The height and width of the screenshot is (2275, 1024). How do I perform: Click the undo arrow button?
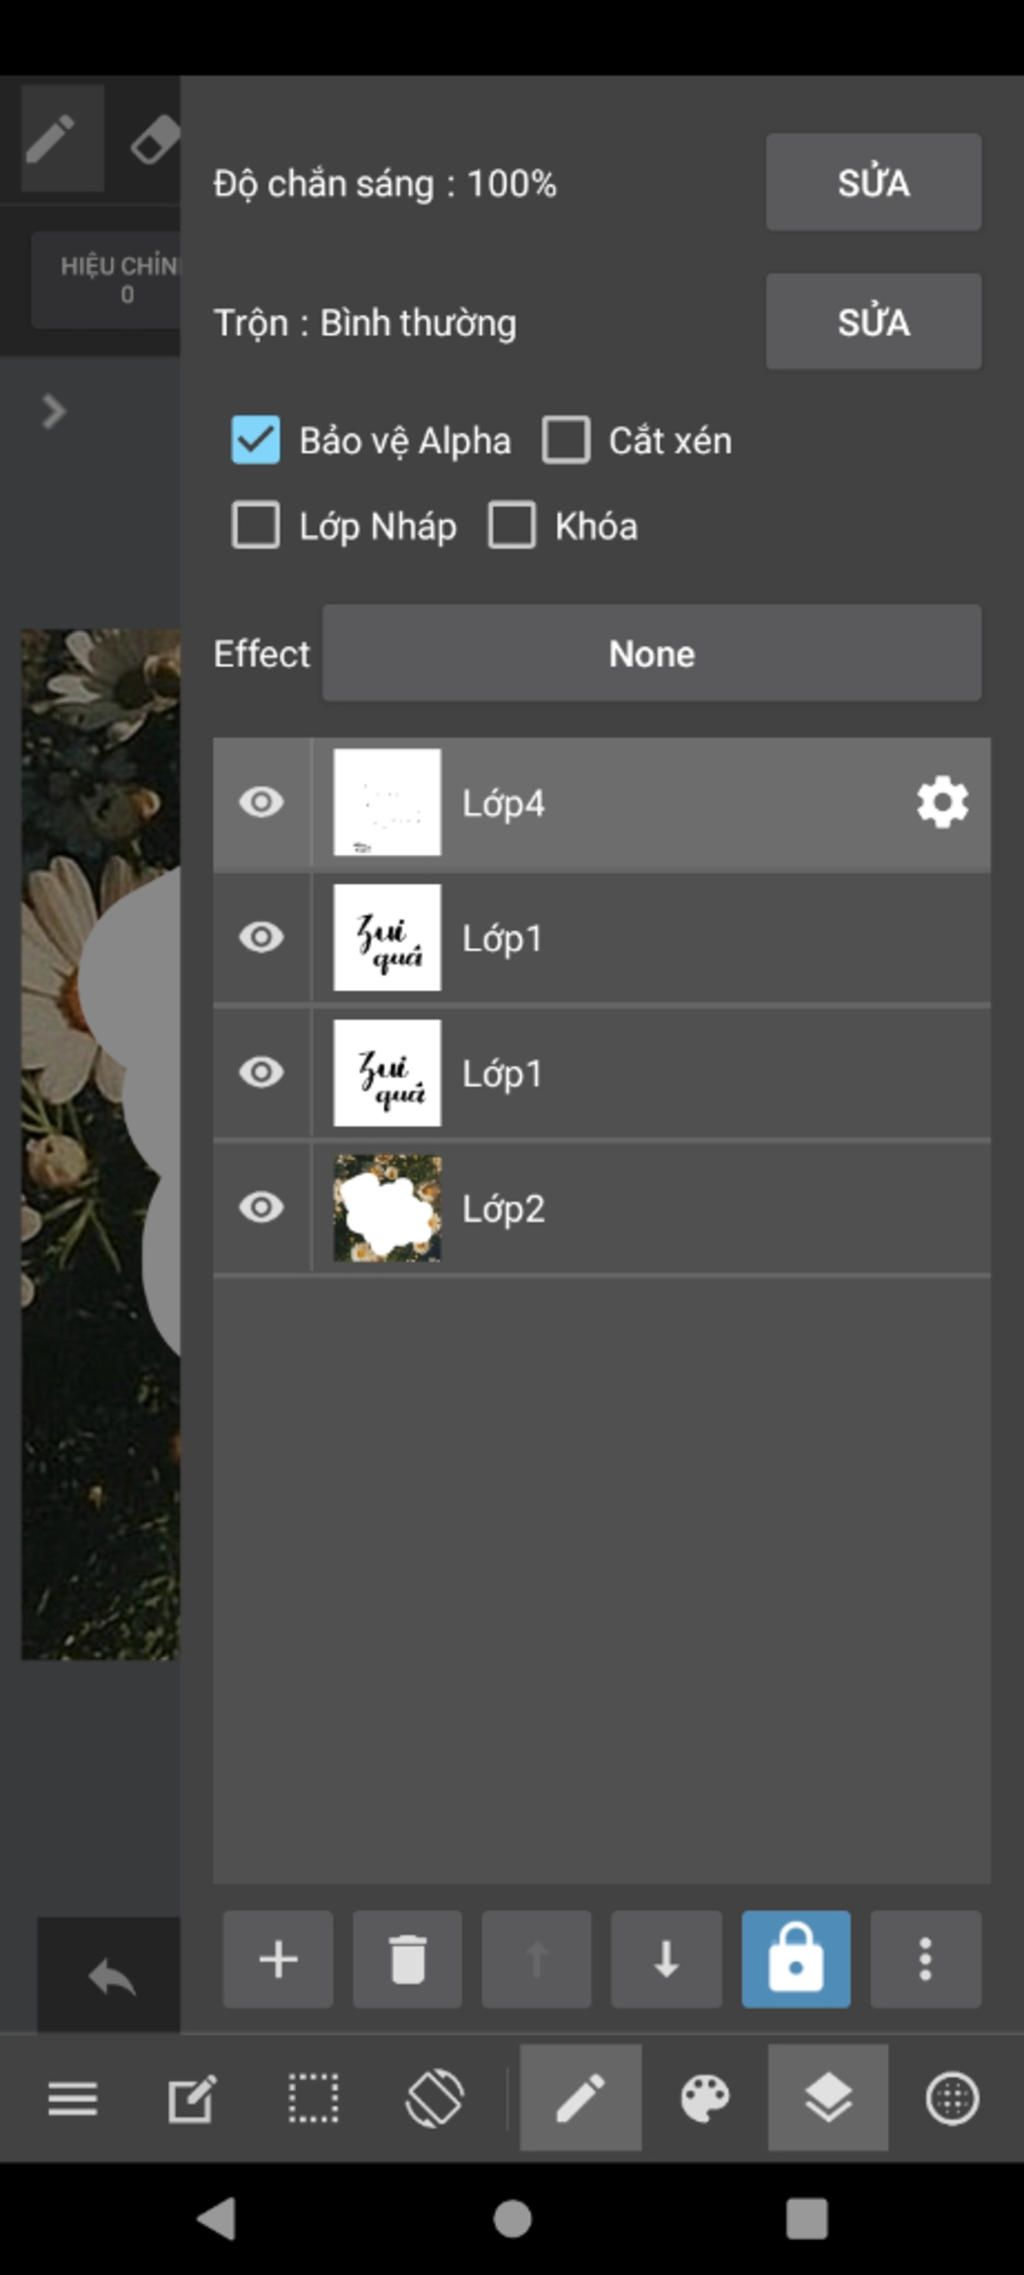[x=110, y=1976]
